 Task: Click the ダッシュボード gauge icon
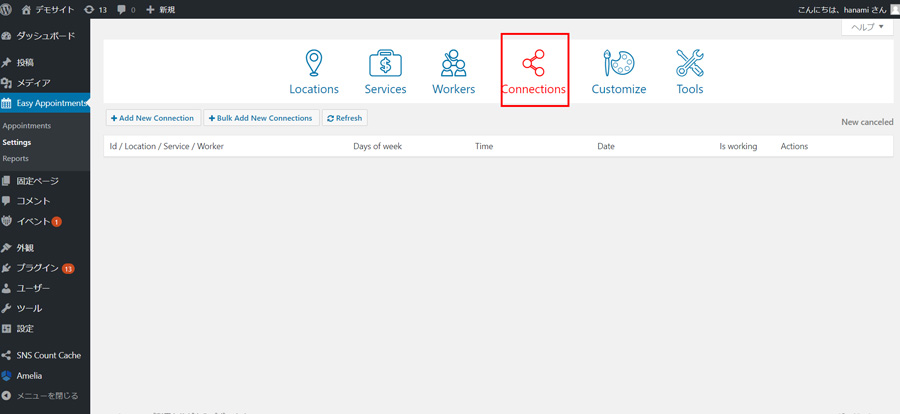point(6,36)
